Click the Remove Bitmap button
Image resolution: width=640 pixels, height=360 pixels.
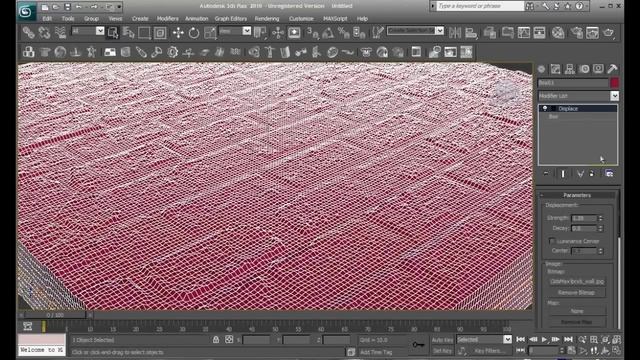click(x=576, y=293)
